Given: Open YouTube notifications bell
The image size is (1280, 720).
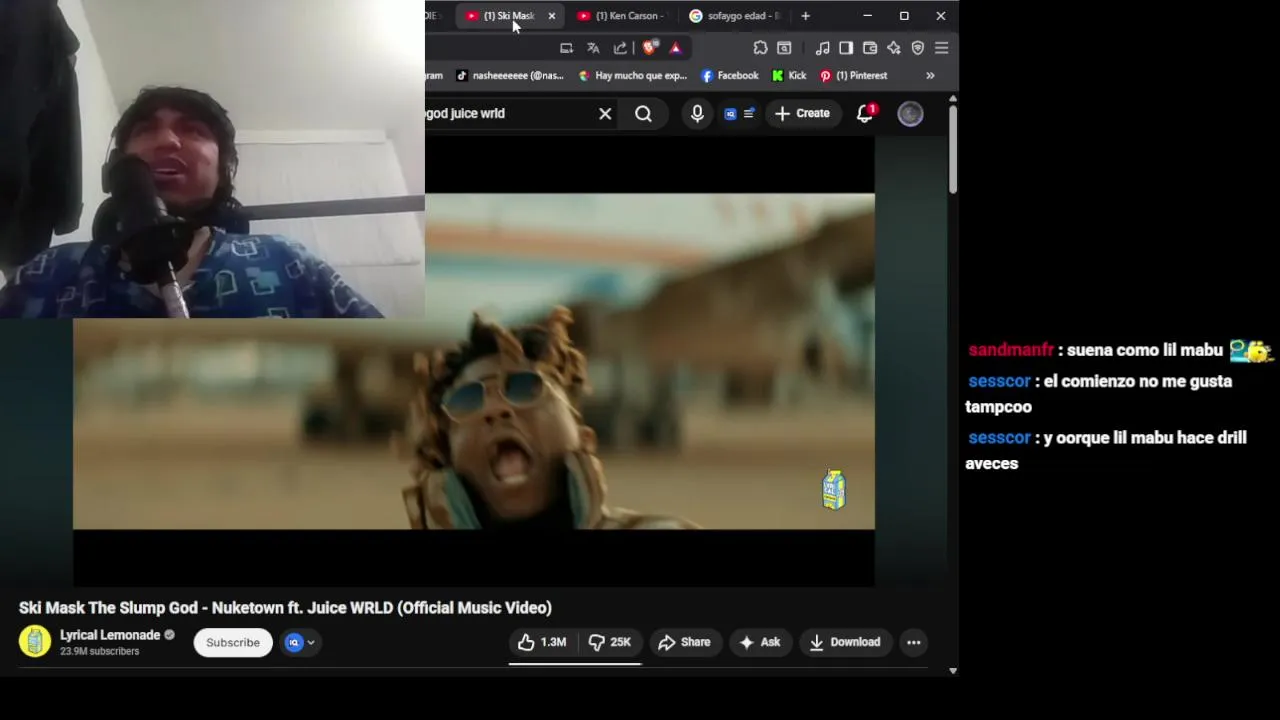Looking at the screenshot, I should click(x=865, y=113).
